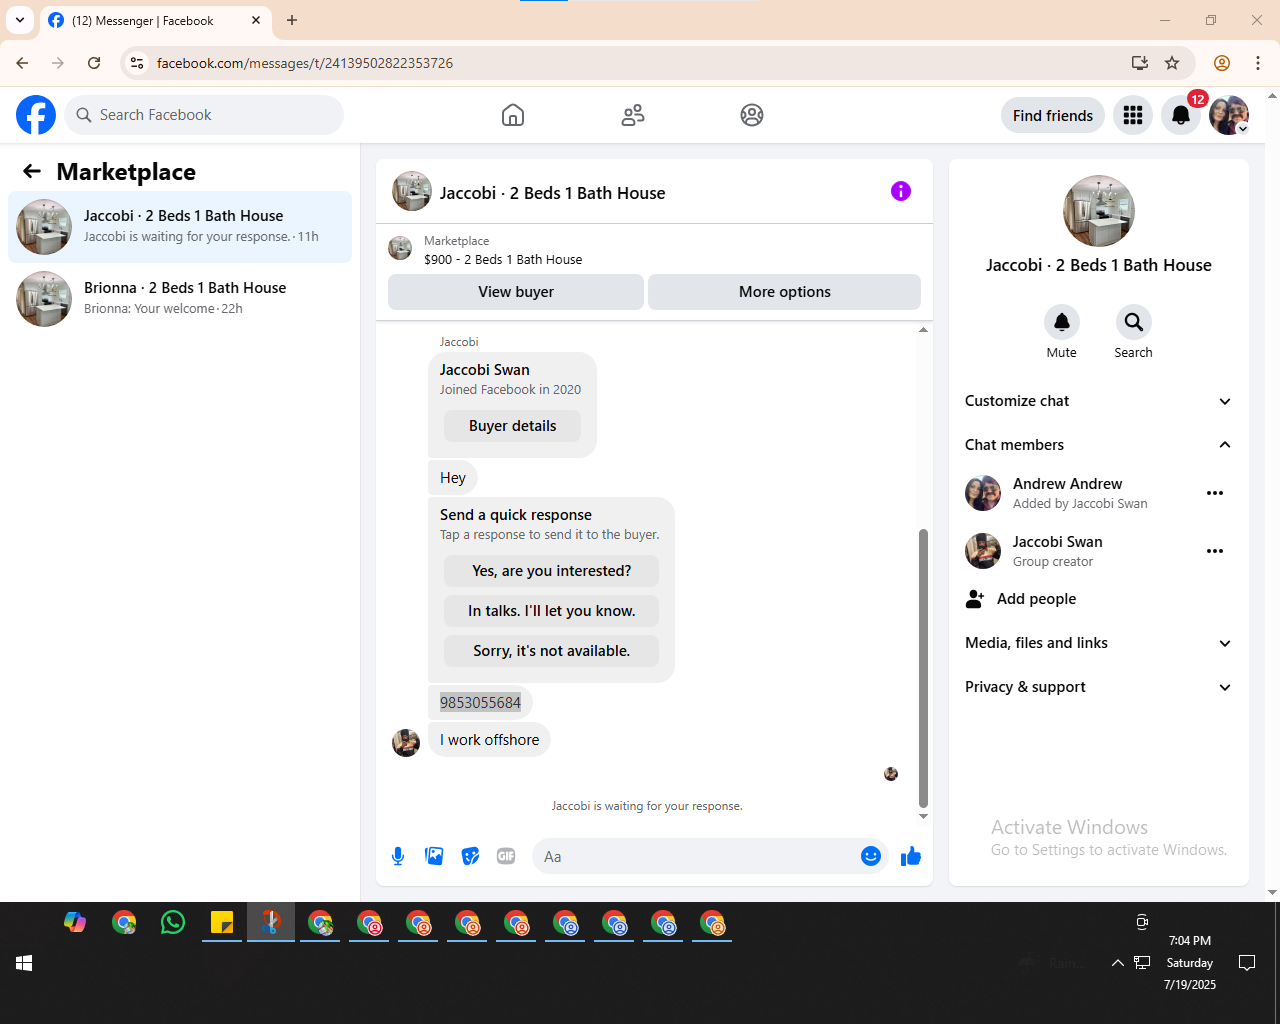
Task: Choose a sticker icon
Action: [x=470, y=856]
